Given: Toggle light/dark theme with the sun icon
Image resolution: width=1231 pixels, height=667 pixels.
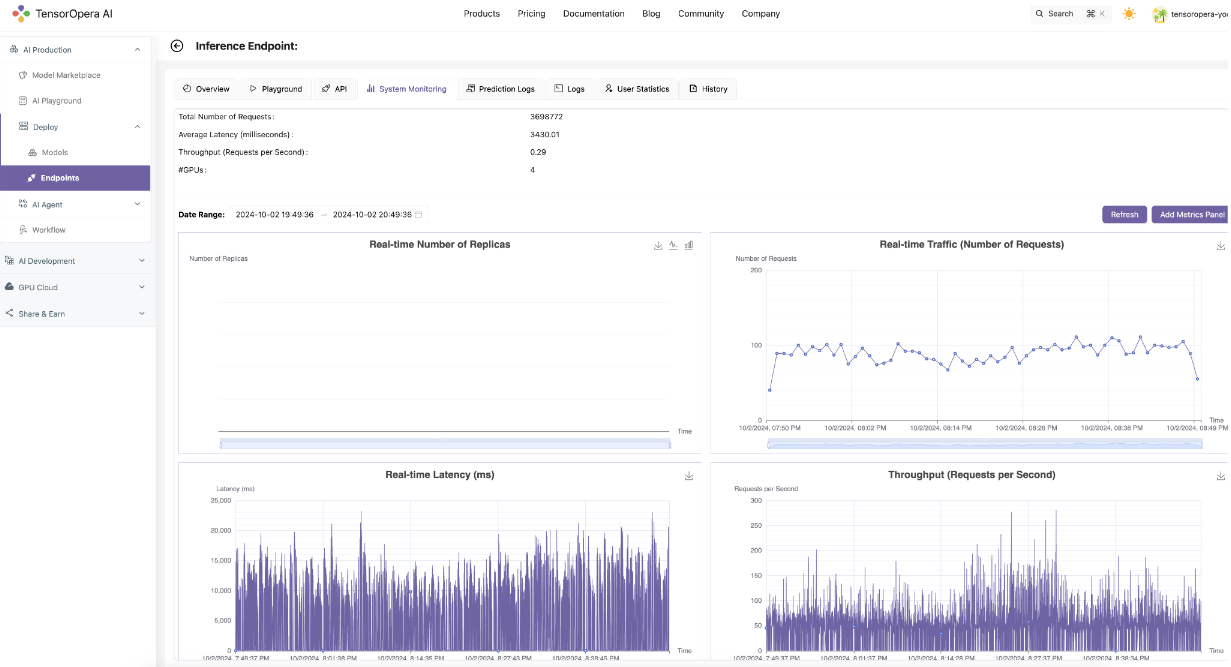Looking at the screenshot, I should pos(1129,13).
